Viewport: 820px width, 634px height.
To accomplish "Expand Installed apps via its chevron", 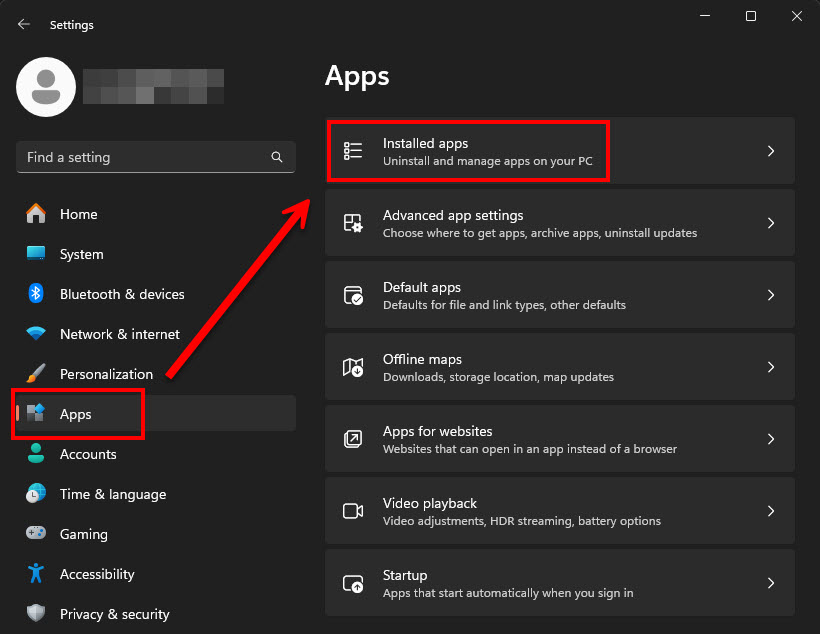I will (x=771, y=151).
